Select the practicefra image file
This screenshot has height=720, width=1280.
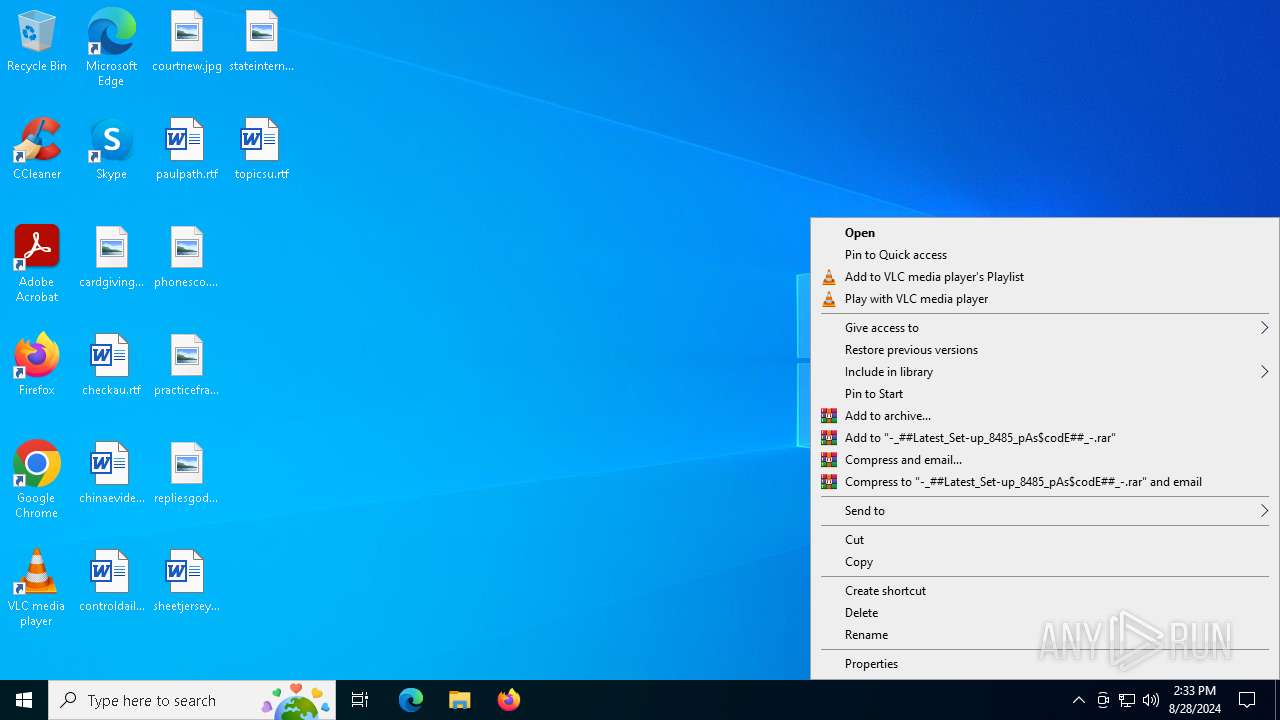187,366
